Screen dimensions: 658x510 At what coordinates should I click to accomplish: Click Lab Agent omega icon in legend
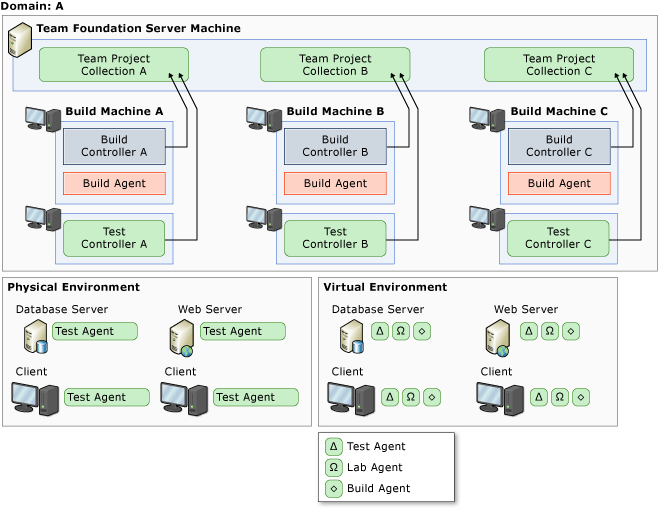334,467
